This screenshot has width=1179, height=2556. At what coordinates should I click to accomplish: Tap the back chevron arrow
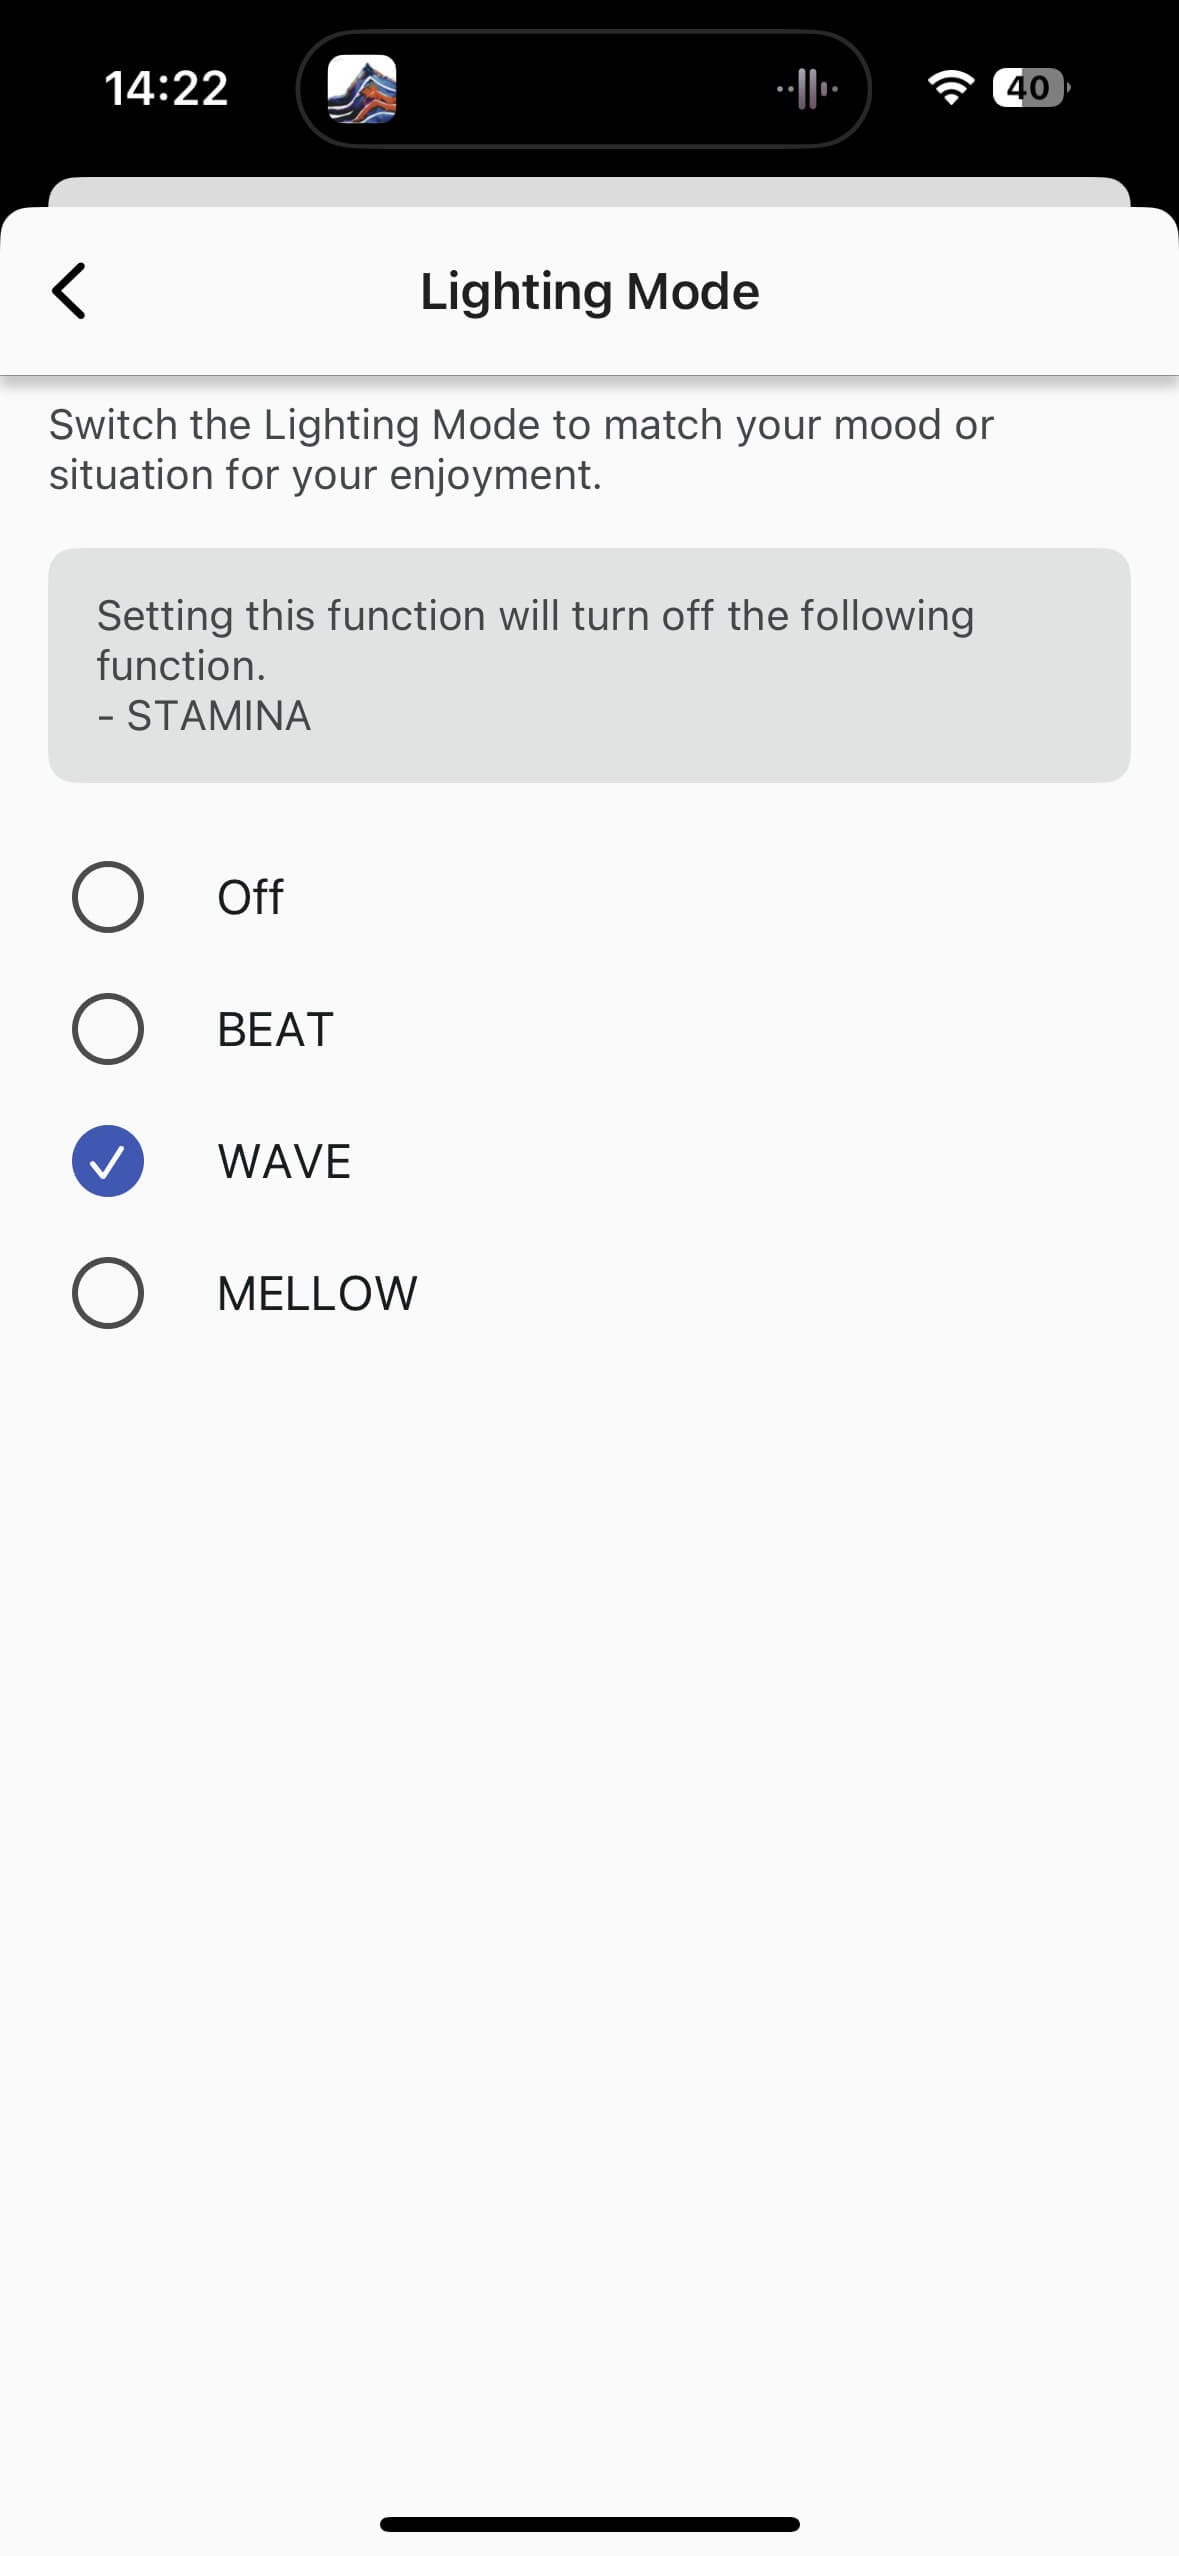[x=69, y=291]
